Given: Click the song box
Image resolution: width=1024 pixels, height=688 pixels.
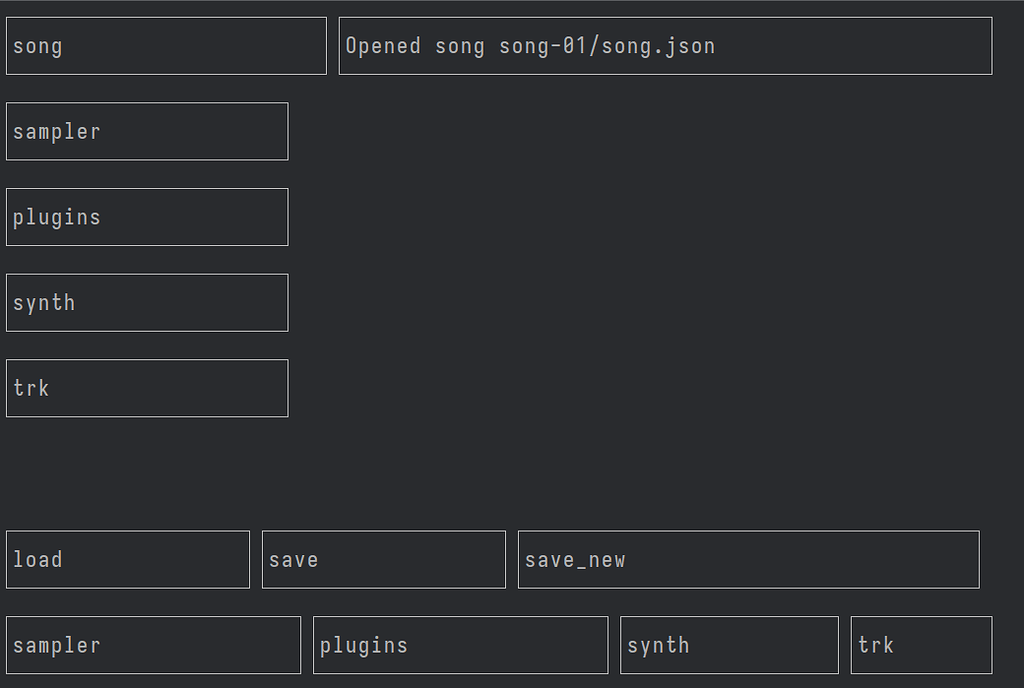Looking at the screenshot, I should (x=166, y=46).
